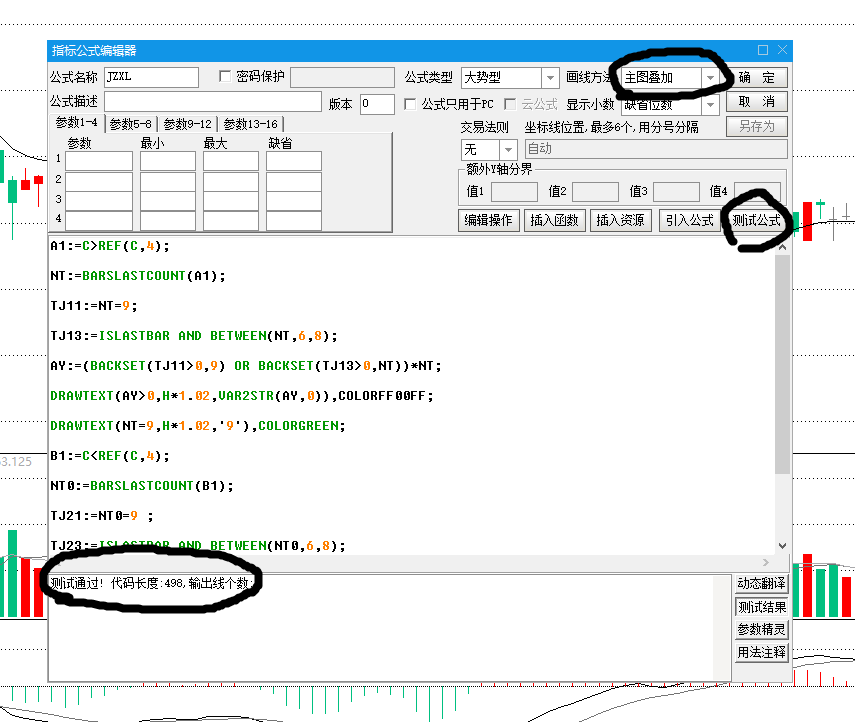Expand the 画线方法 dropdown arrow
Viewport: 855px width, 722px height.
pyautogui.click(x=710, y=78)
